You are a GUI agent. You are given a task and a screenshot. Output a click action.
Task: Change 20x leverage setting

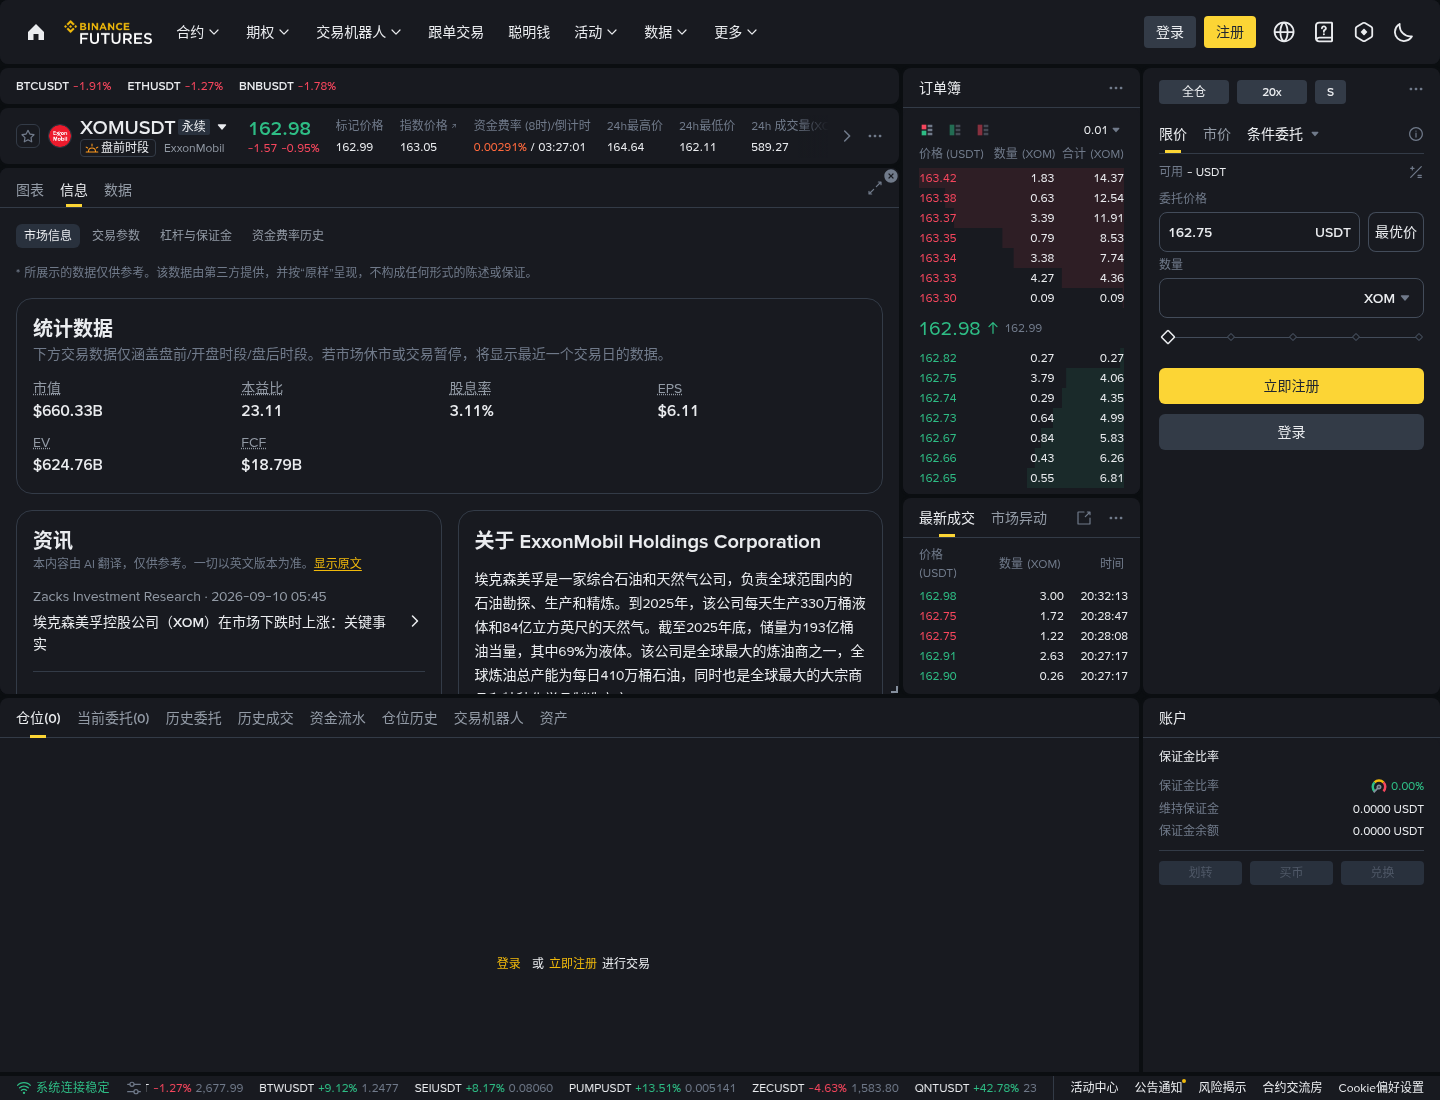[1272, 92]
